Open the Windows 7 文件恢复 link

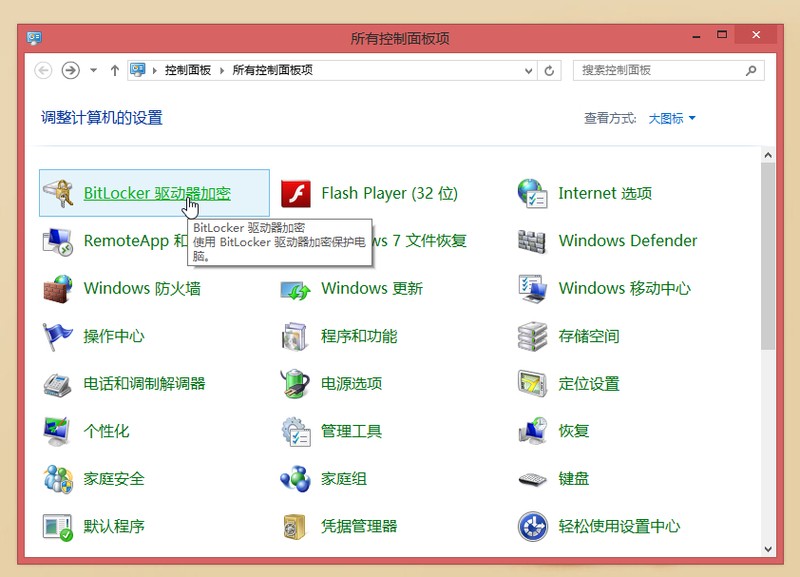pyautogui.click(x=419, y=241)
